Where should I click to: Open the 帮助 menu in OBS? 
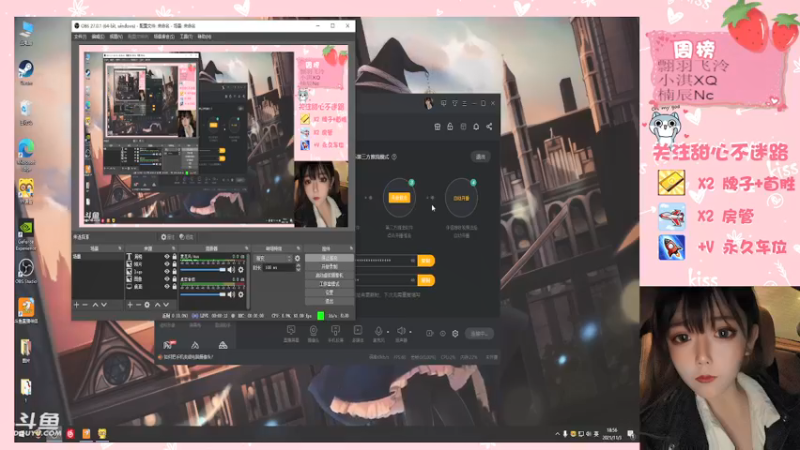(x=204, y=37)
